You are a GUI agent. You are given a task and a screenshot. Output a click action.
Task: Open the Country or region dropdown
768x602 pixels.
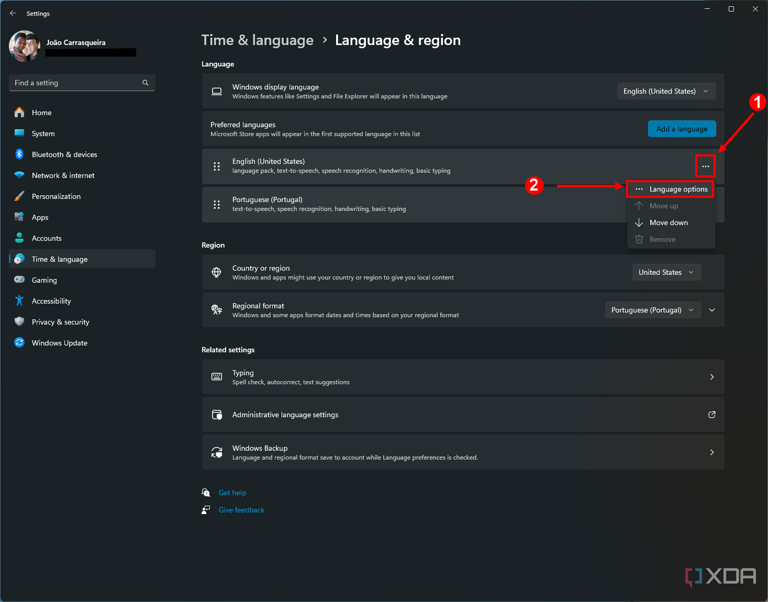pos(666,272)
